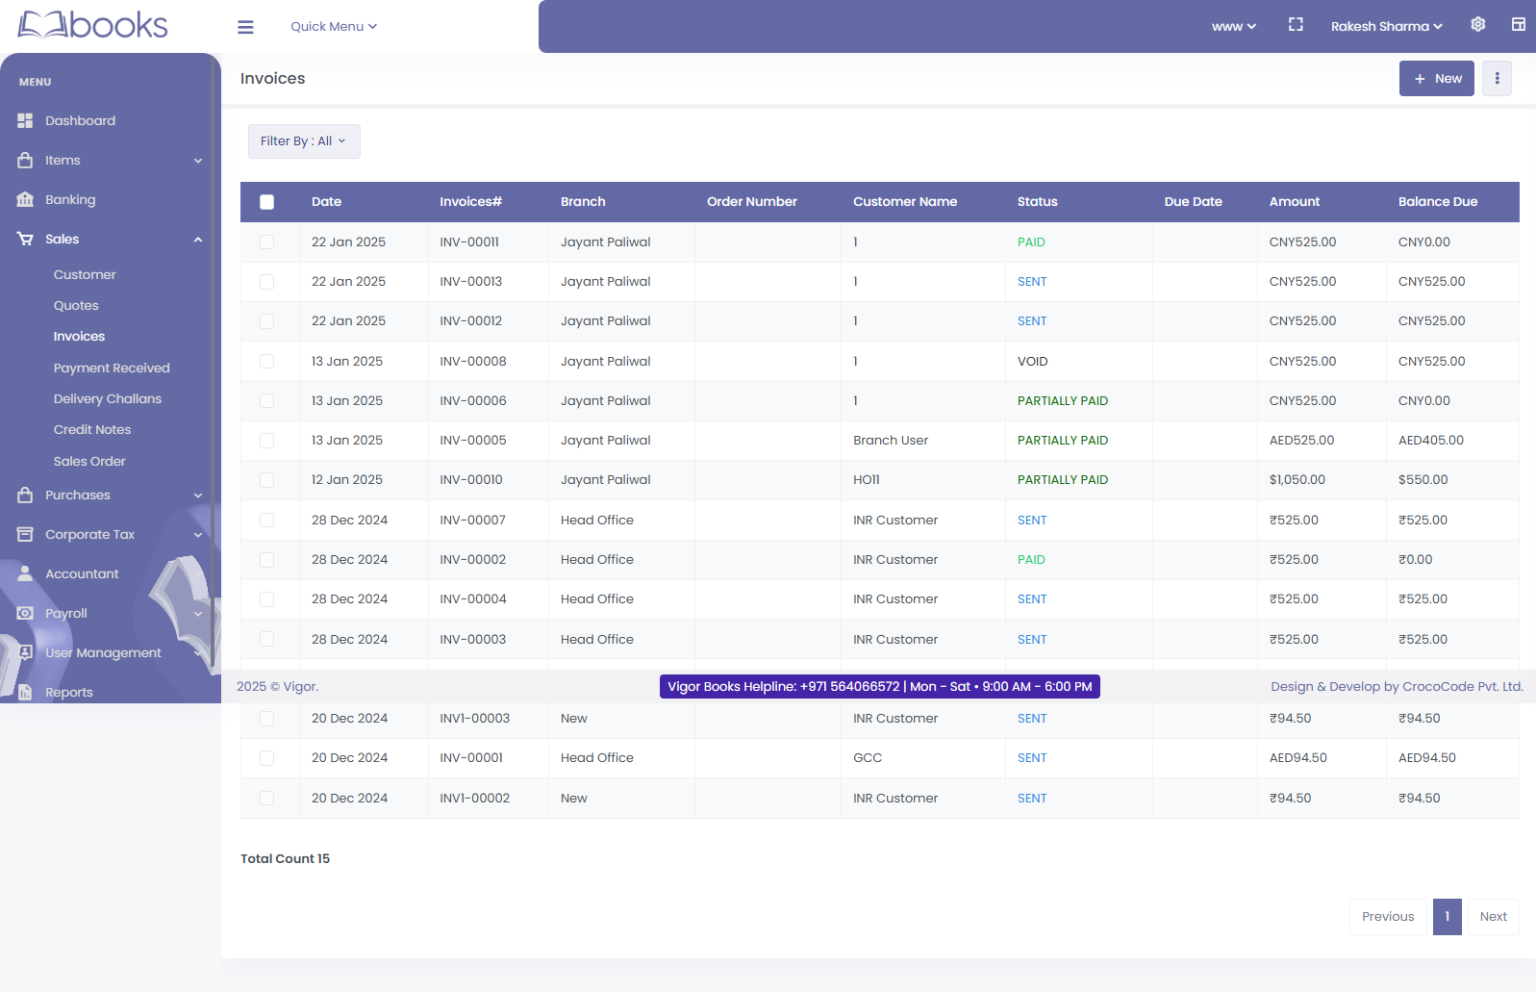Viewport: 1536px width, 992px height.
Task: Sort by Date column header
Action: click(x=326, y=202)
